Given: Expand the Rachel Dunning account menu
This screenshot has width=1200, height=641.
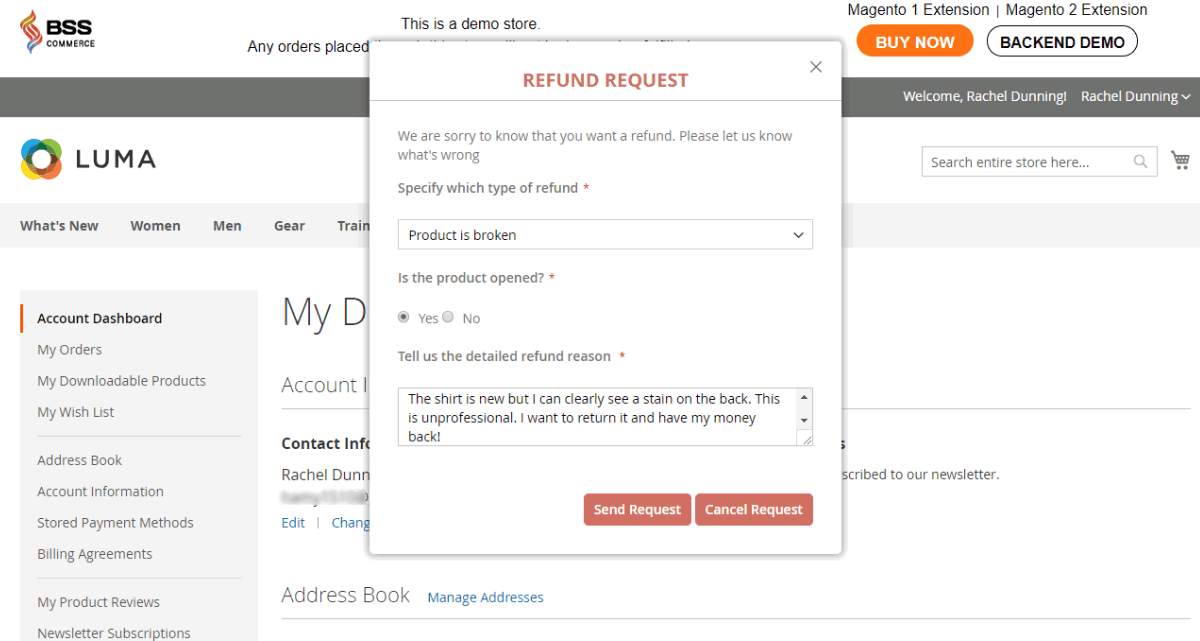Looking at the screenshot, I should click(1135, 97).
